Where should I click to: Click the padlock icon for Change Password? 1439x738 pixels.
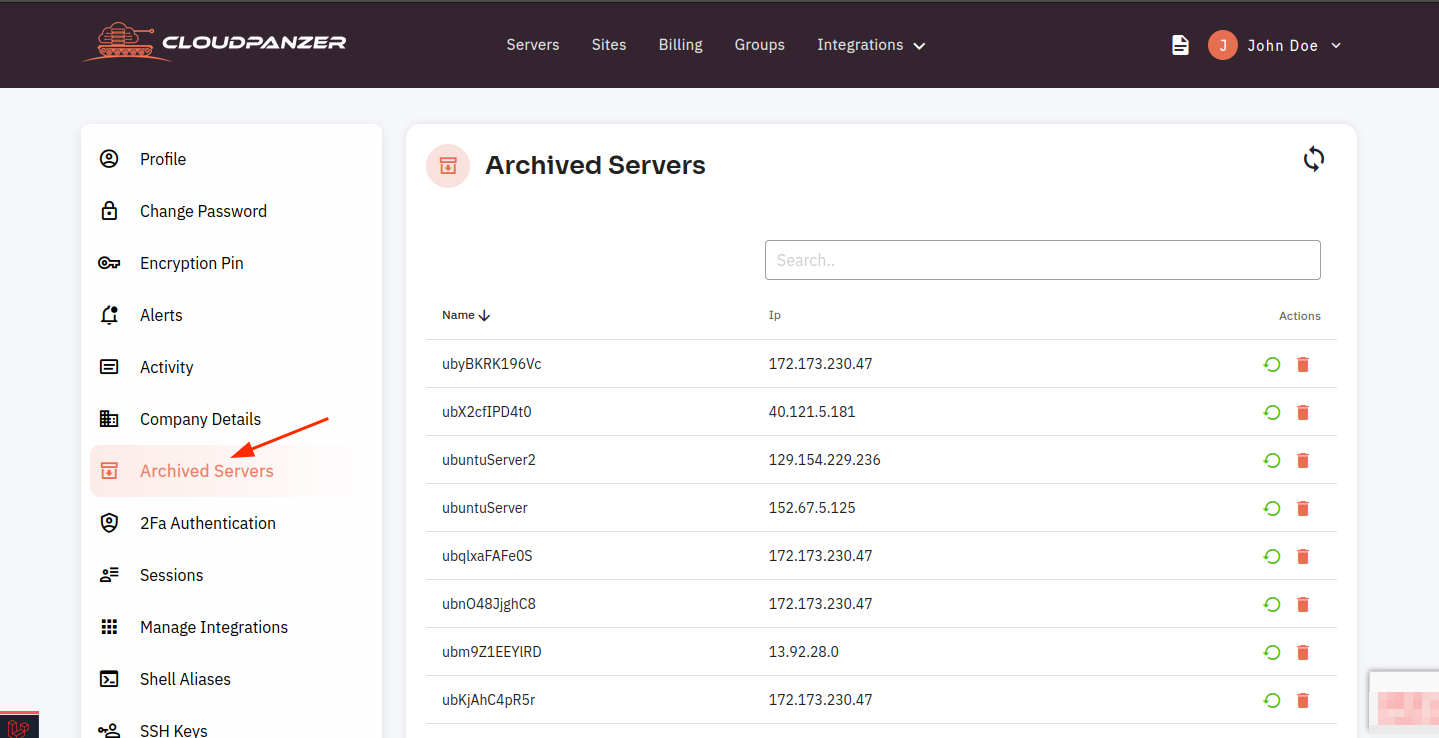coord(109,211)
